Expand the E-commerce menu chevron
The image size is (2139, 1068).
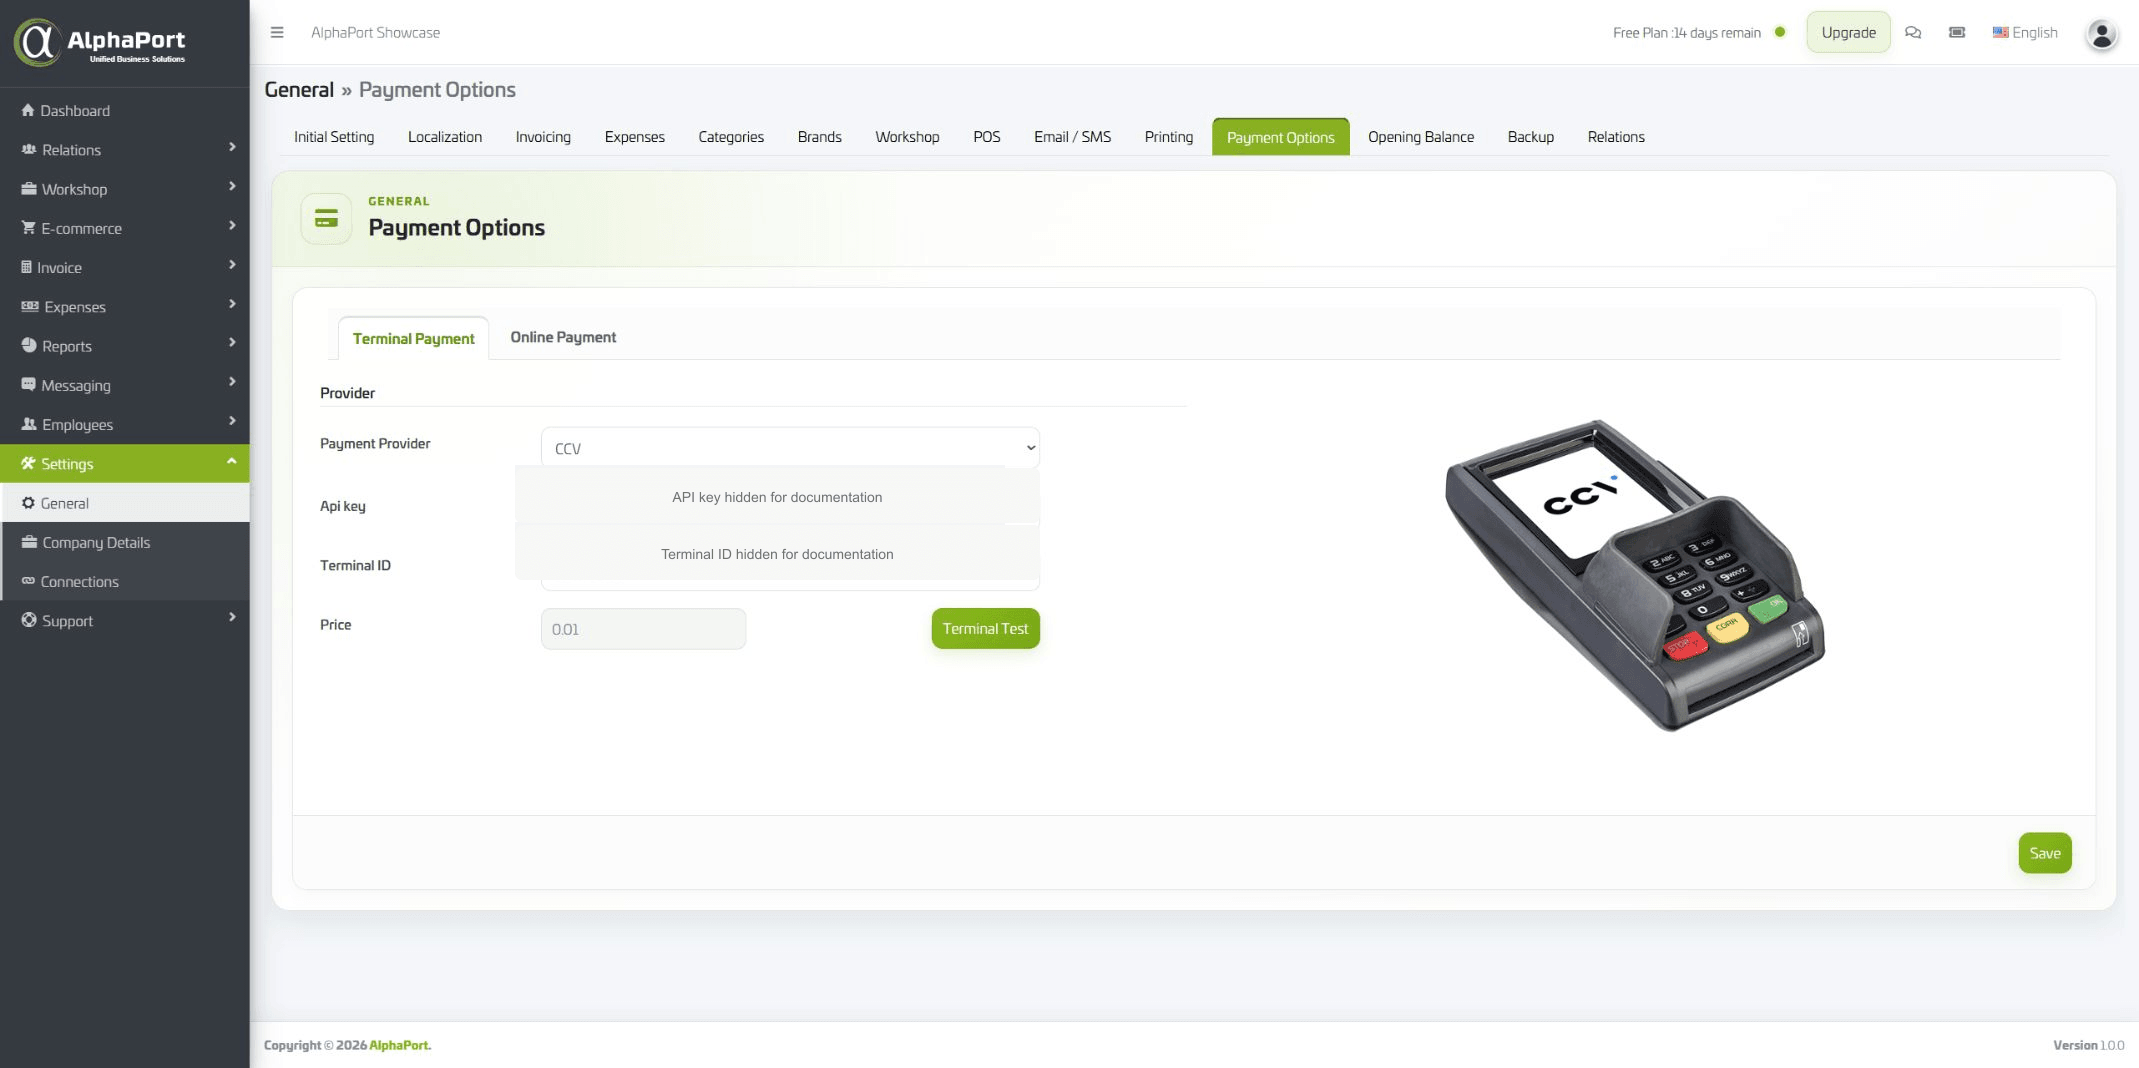pos(232,225)
